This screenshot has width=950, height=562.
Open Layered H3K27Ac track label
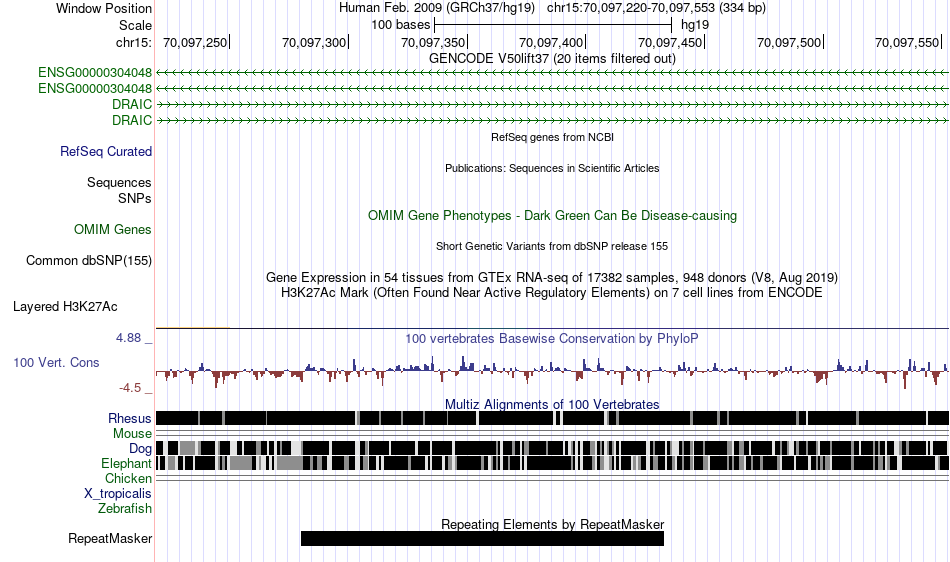coord(65,306)
